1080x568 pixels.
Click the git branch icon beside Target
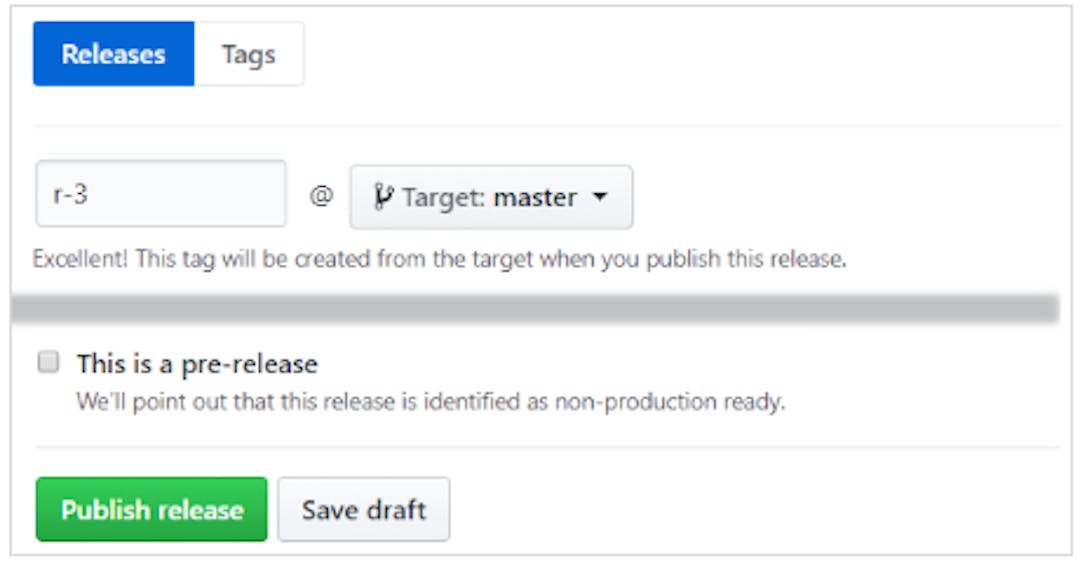[x=383, y=197]
